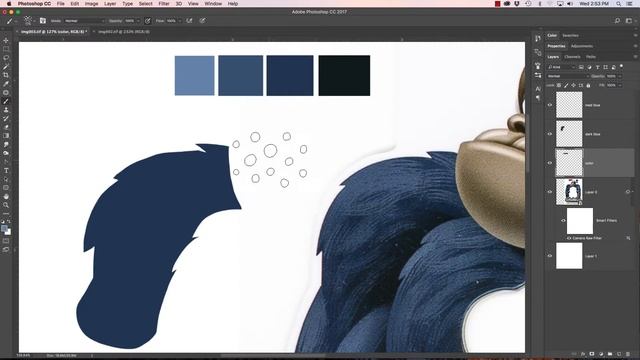The width and height of the screenshot is (640, 360).
Task: Select the Clone Stamp tool
Action: point(6,110)
